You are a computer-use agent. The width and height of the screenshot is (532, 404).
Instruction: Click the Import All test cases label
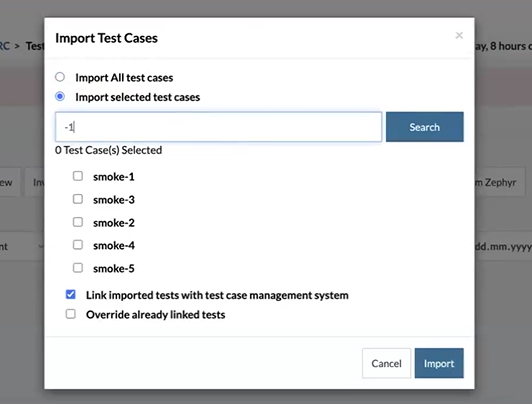coord(124,78)
